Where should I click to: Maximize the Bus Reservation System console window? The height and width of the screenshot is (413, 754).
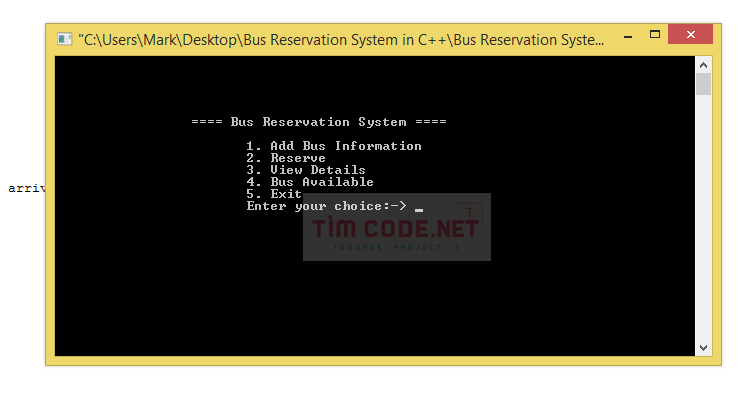click(x=654, y=35)
